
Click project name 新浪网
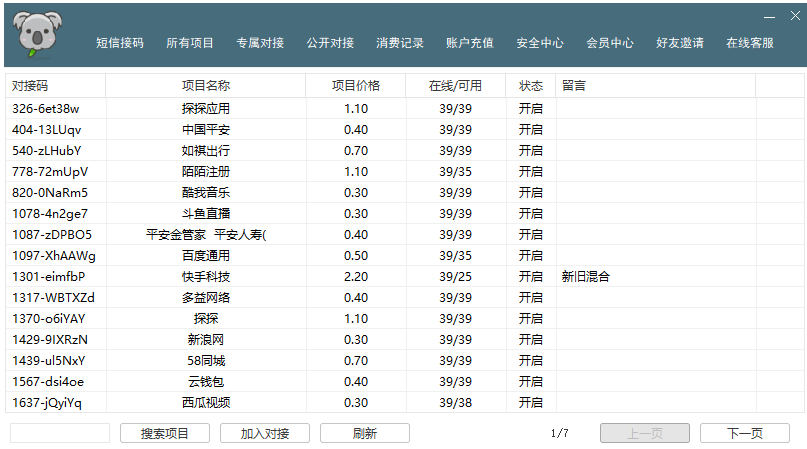point(206,340)
